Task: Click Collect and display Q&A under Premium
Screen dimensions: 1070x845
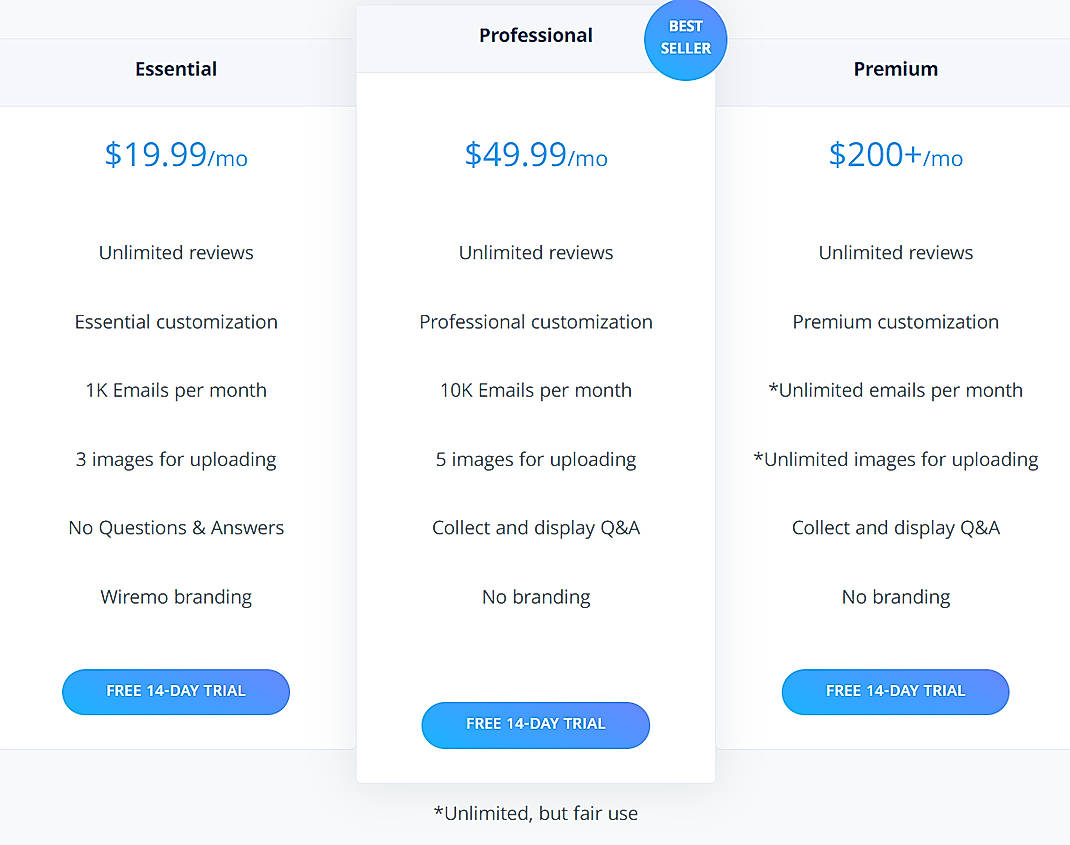Action: pyautogui.click(x=895, y=527)
